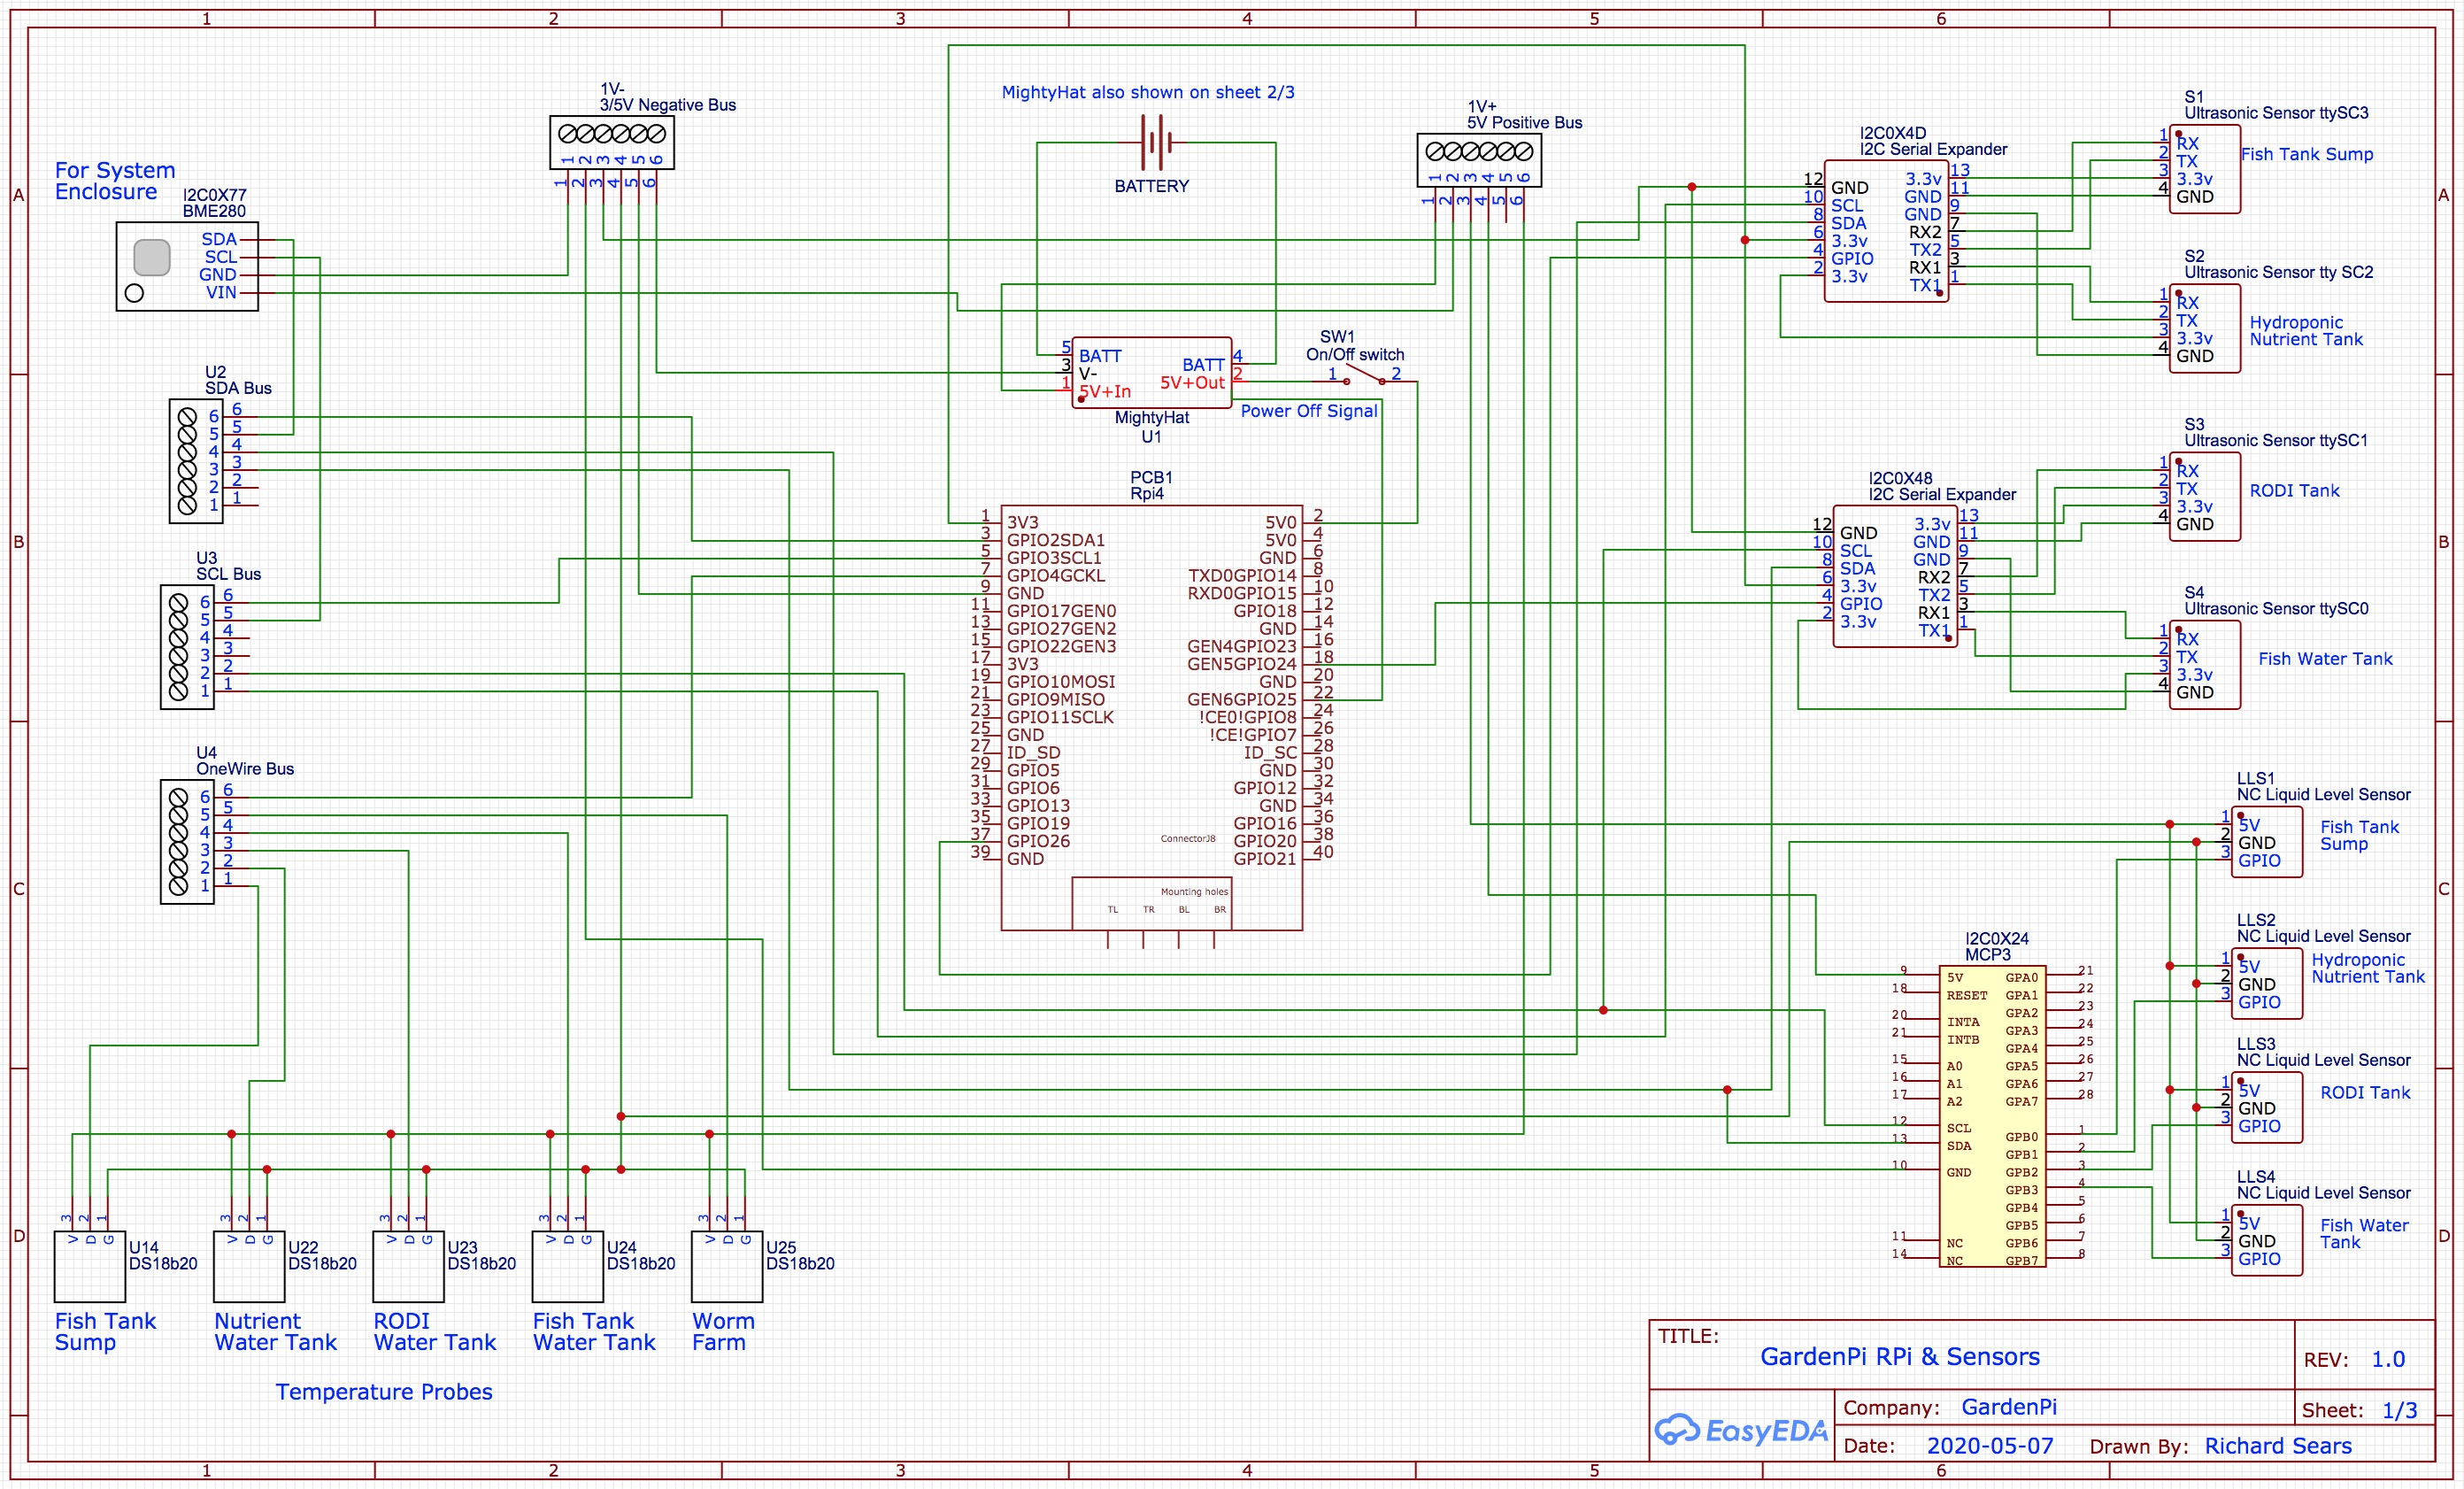Click the 'RODI Tank' label beside S3
Image resolution: width=2464 pixels, height=1489 pixels.
tap(2294, 491)
